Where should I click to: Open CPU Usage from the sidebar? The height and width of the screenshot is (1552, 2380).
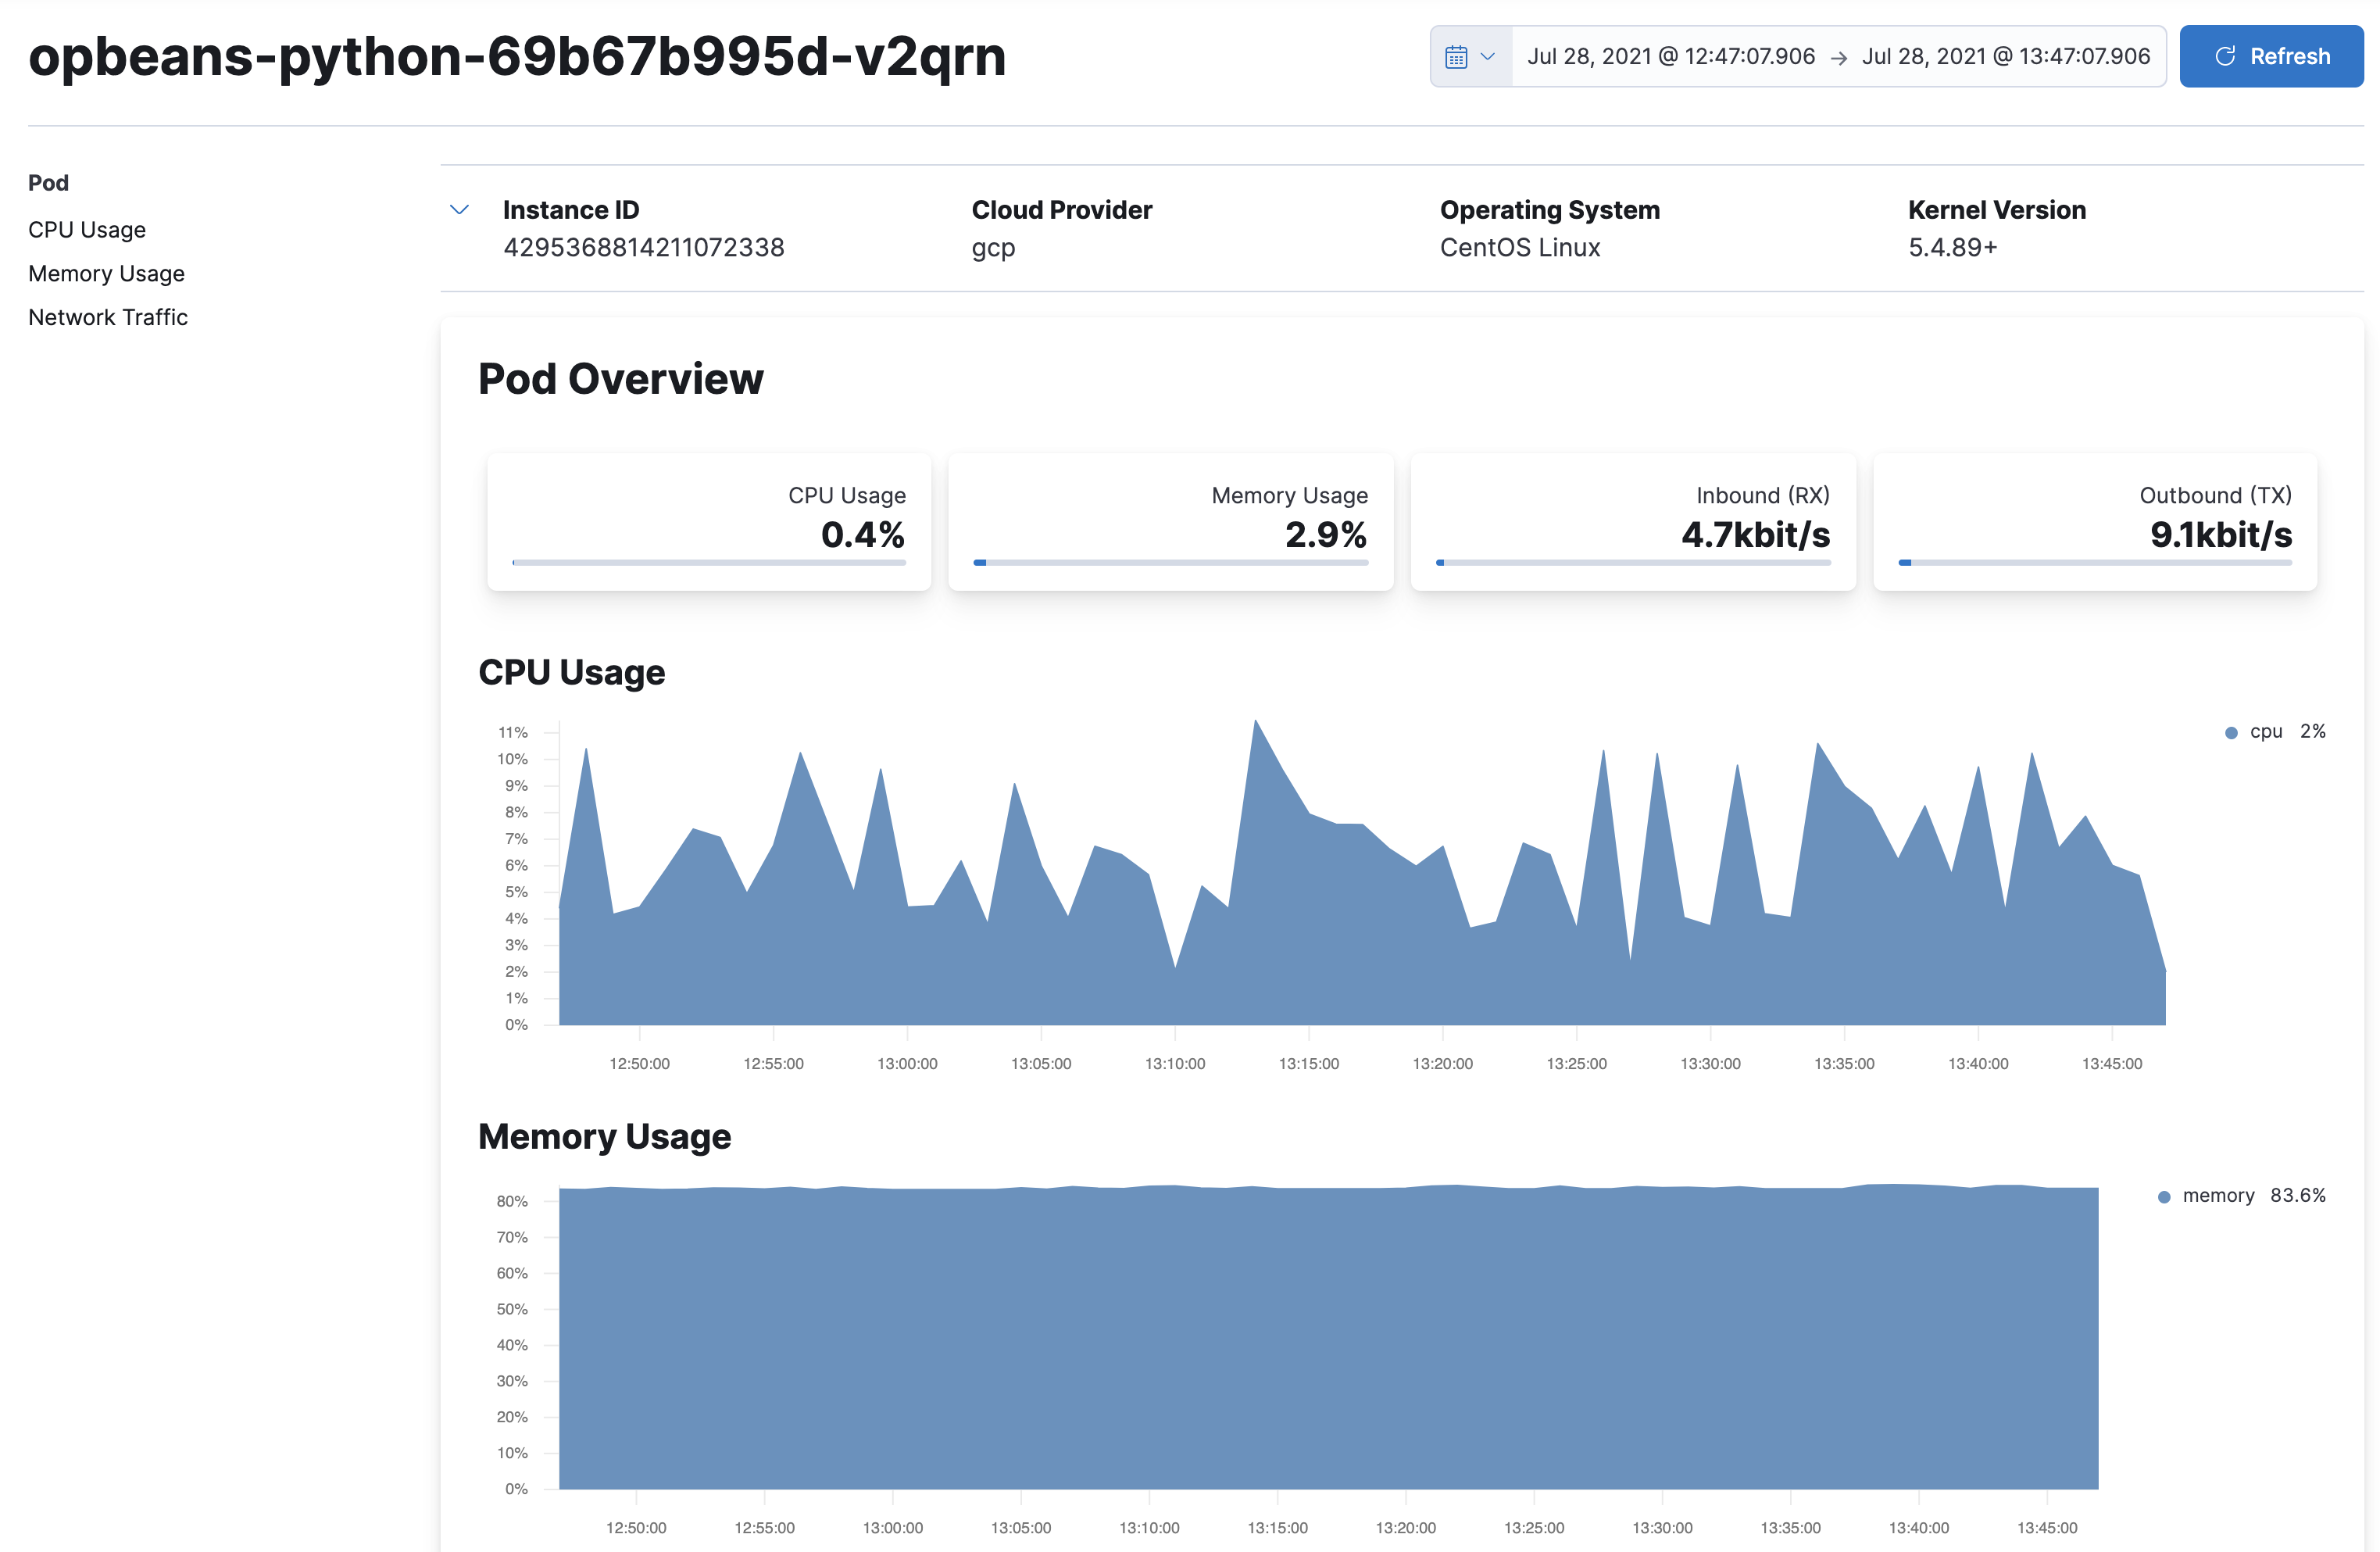(x=87, y=229)
